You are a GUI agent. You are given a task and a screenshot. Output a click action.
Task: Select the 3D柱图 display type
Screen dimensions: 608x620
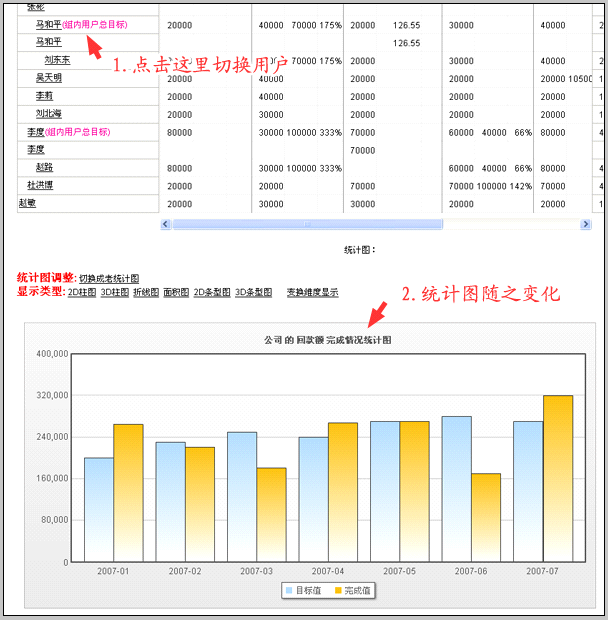pyautogui.click(x=114, y=292)
